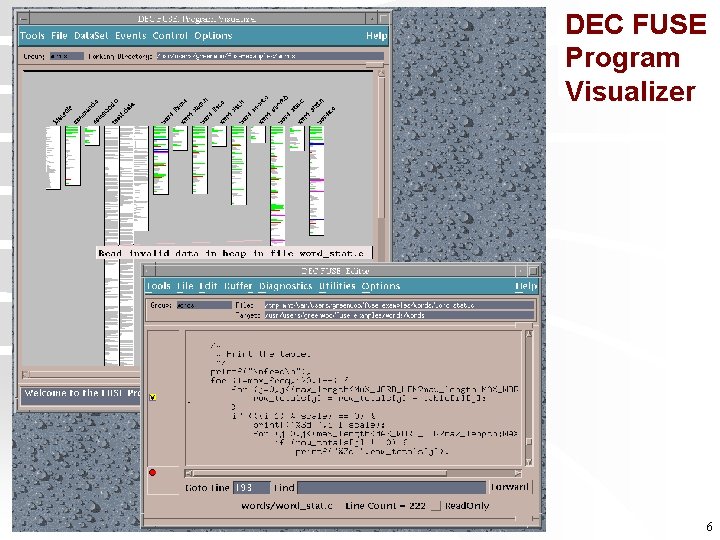Image resolution: width=720 pixels, height=540 pixels.
Task: Open the Diagnostics menu in FUSE Editor
Action: click(285, 286)
